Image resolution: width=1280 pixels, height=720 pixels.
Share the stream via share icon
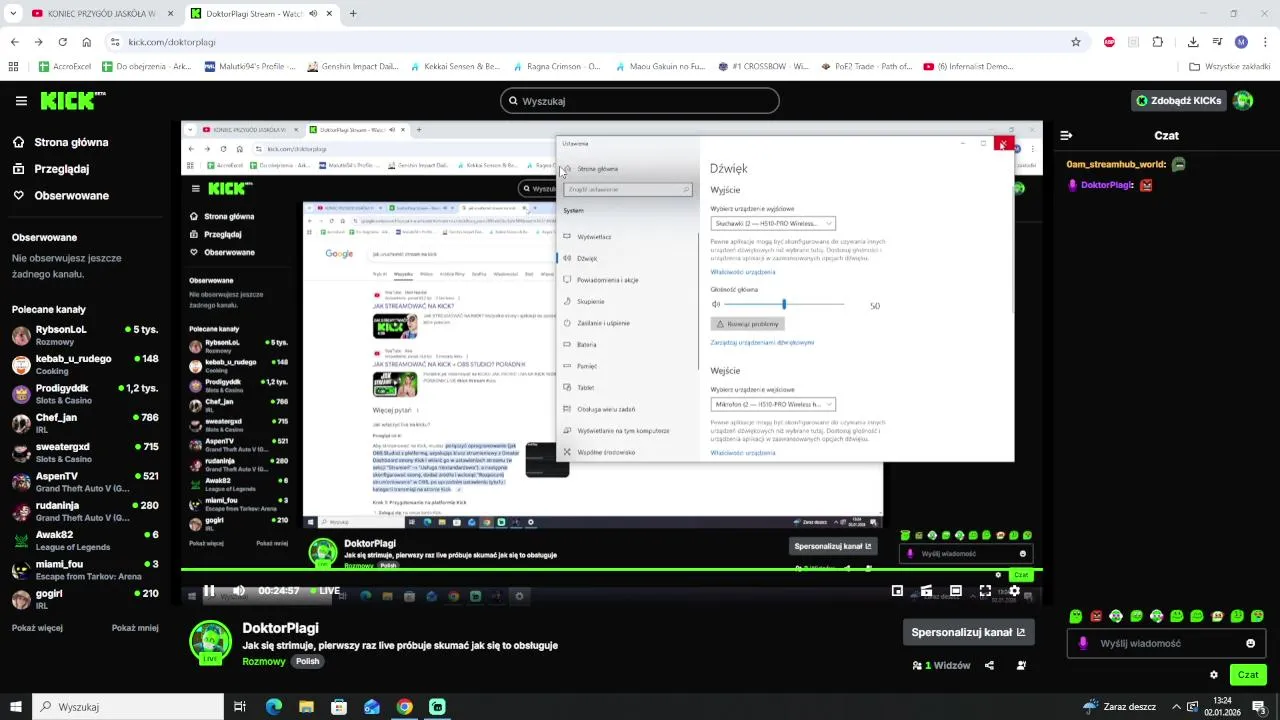989,665
